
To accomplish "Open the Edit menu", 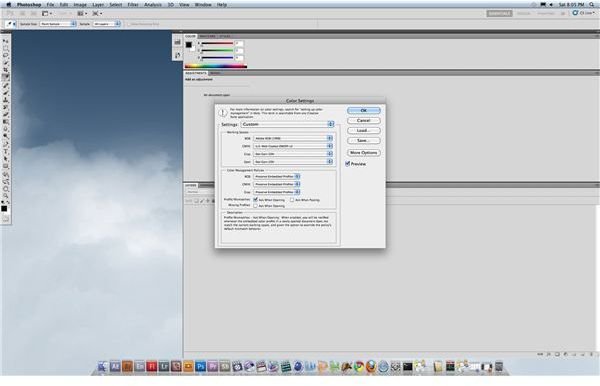I will click(x=64, y=5).
